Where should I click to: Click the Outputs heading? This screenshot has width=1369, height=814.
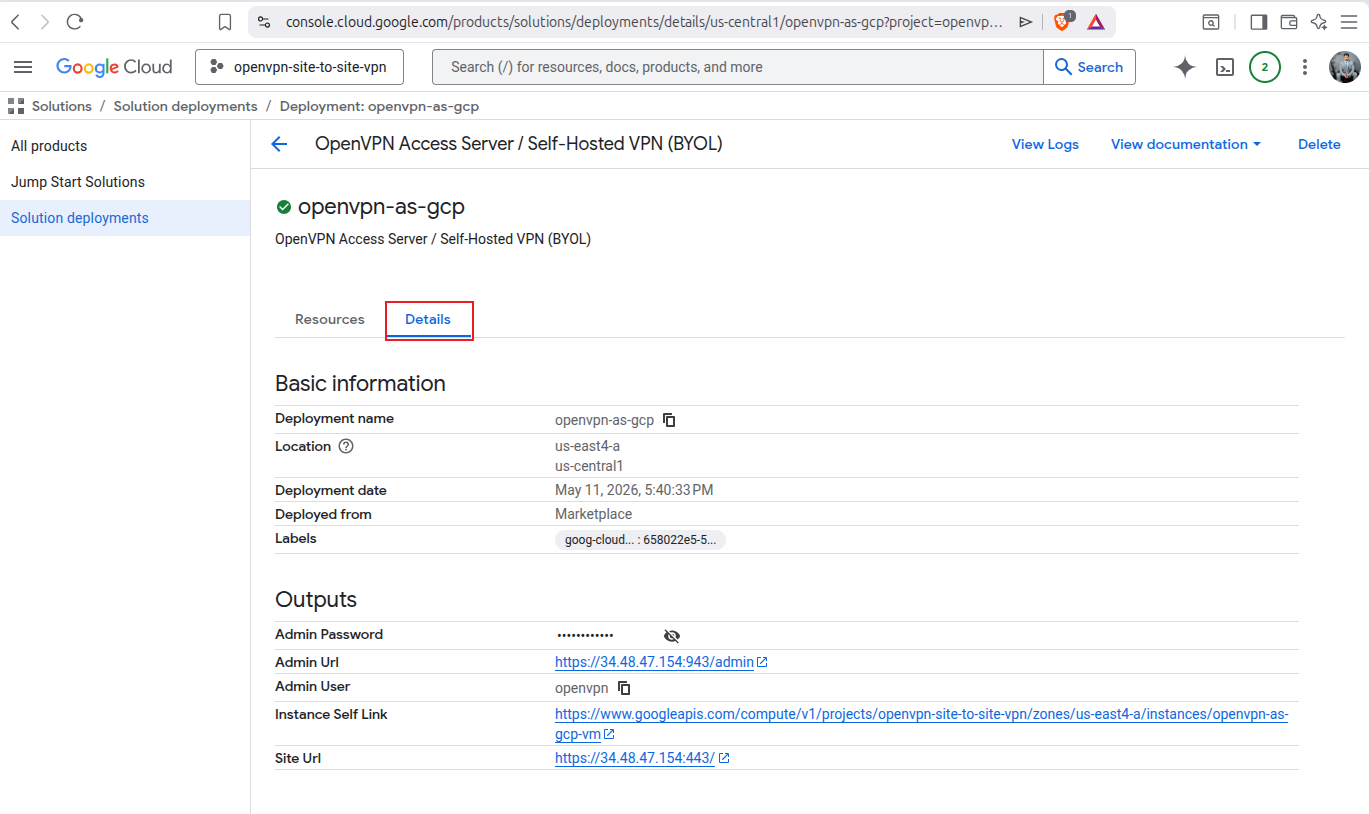click(x=316, y=600)
